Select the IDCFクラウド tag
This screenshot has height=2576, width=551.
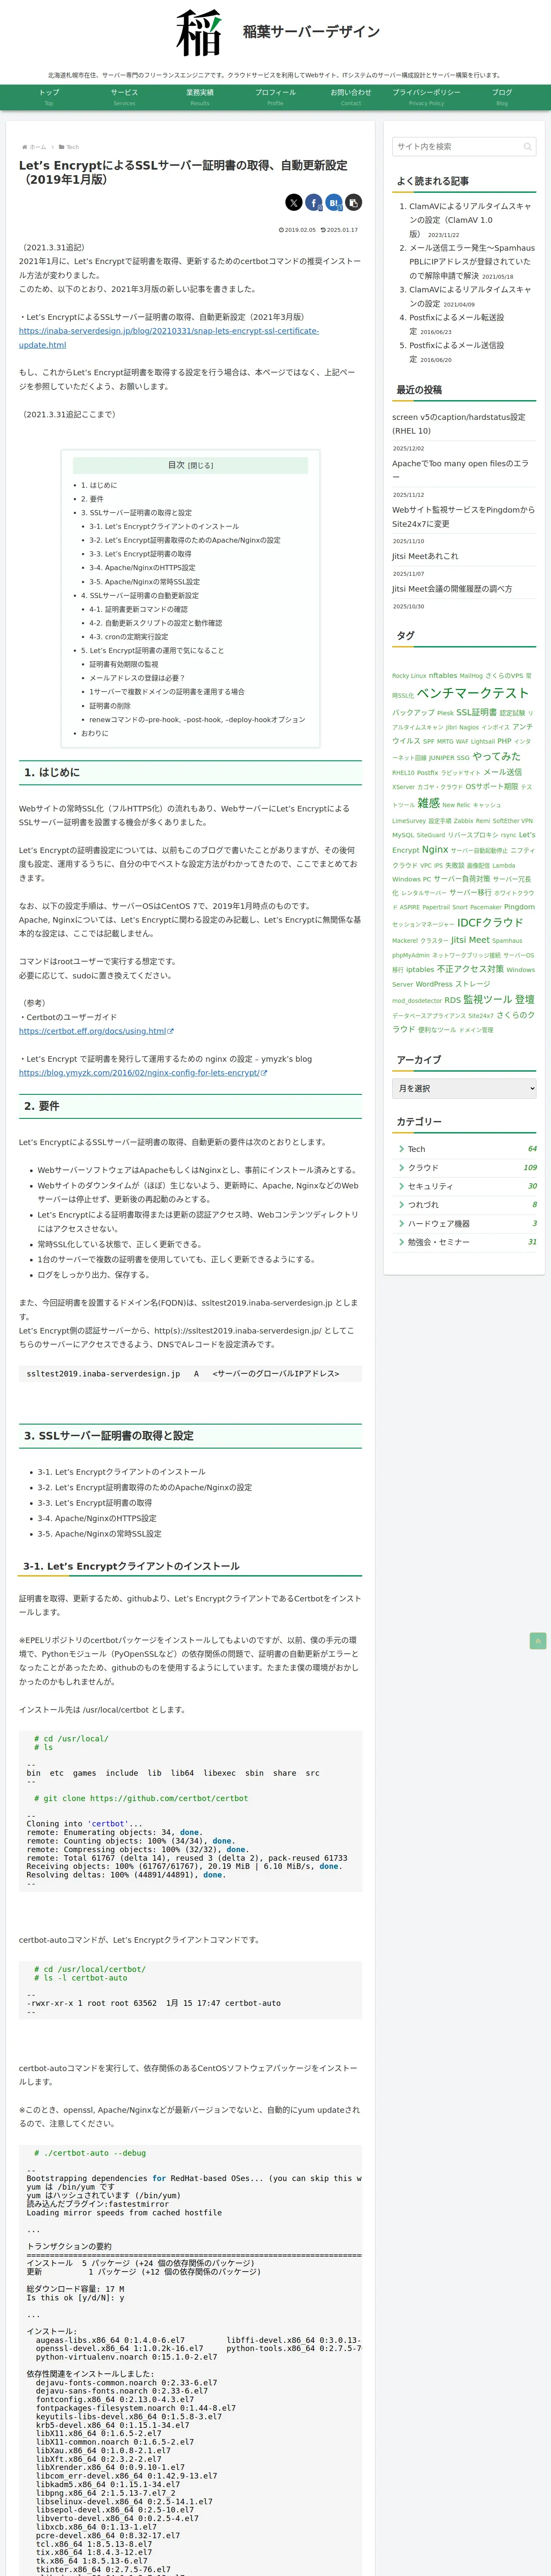click(490, 922)
